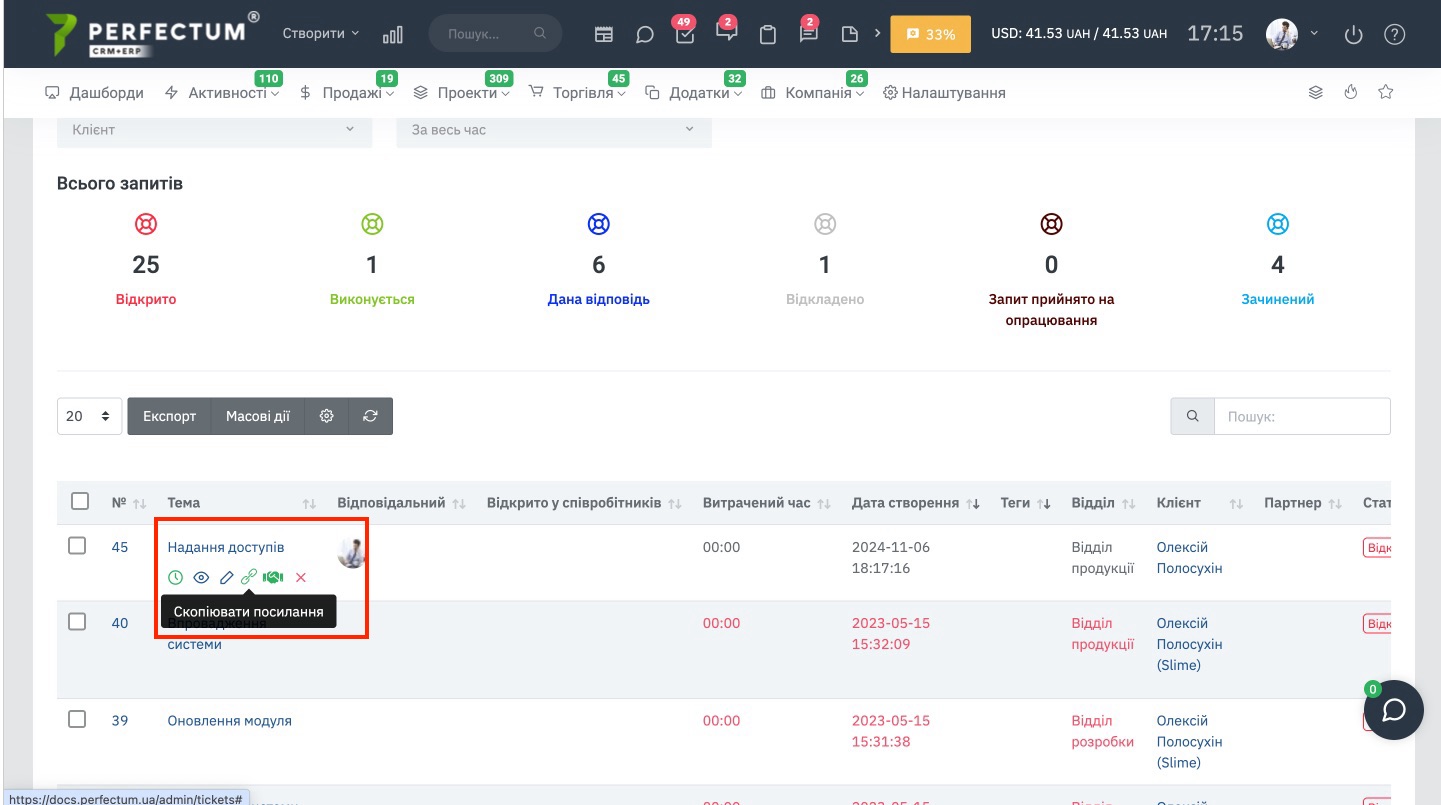Open the За весь час period dropdown

point(554,130)
